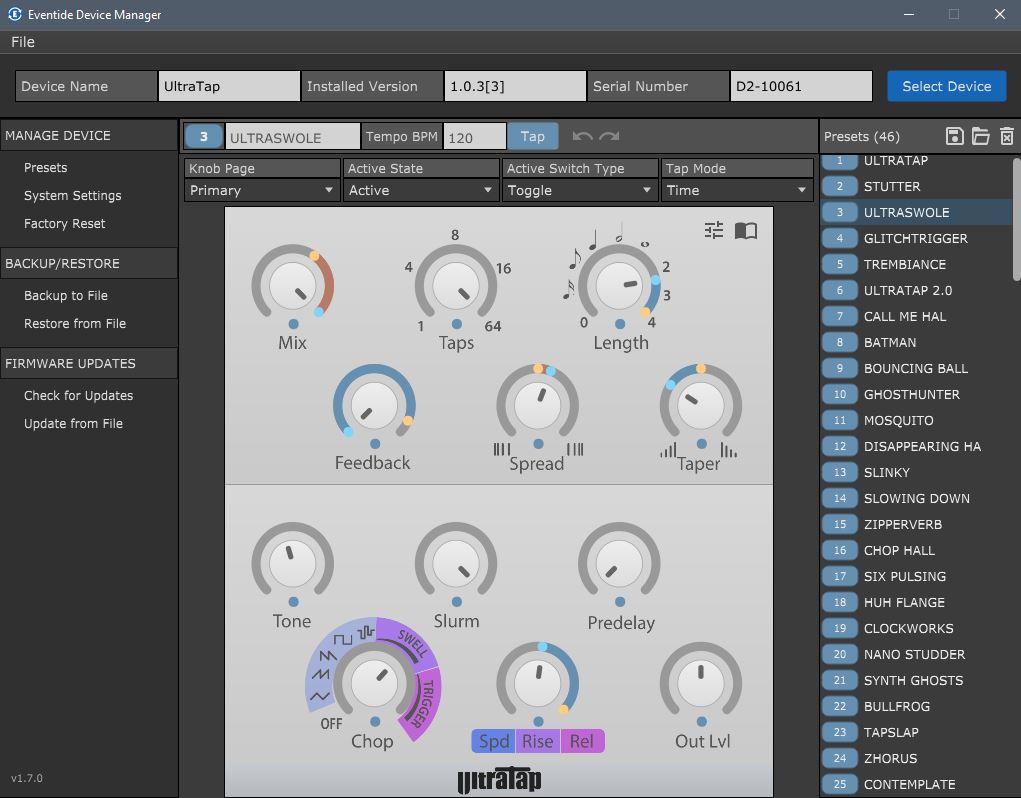
Task: Select the CALL ME HAL preset
Action: point(916,316)
